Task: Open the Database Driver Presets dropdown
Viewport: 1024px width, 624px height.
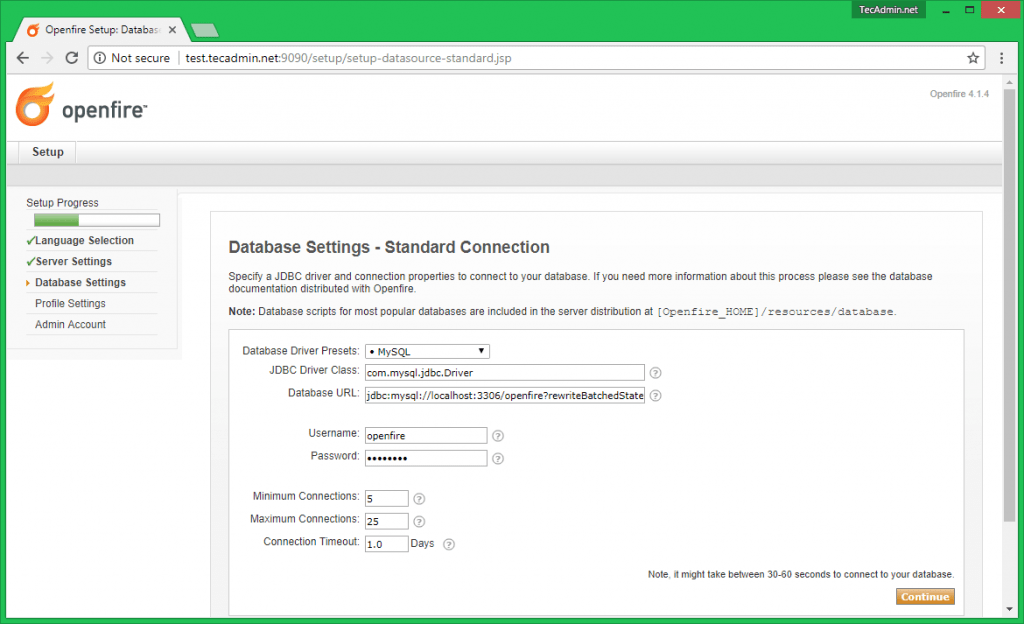Action: pos(427,351)
